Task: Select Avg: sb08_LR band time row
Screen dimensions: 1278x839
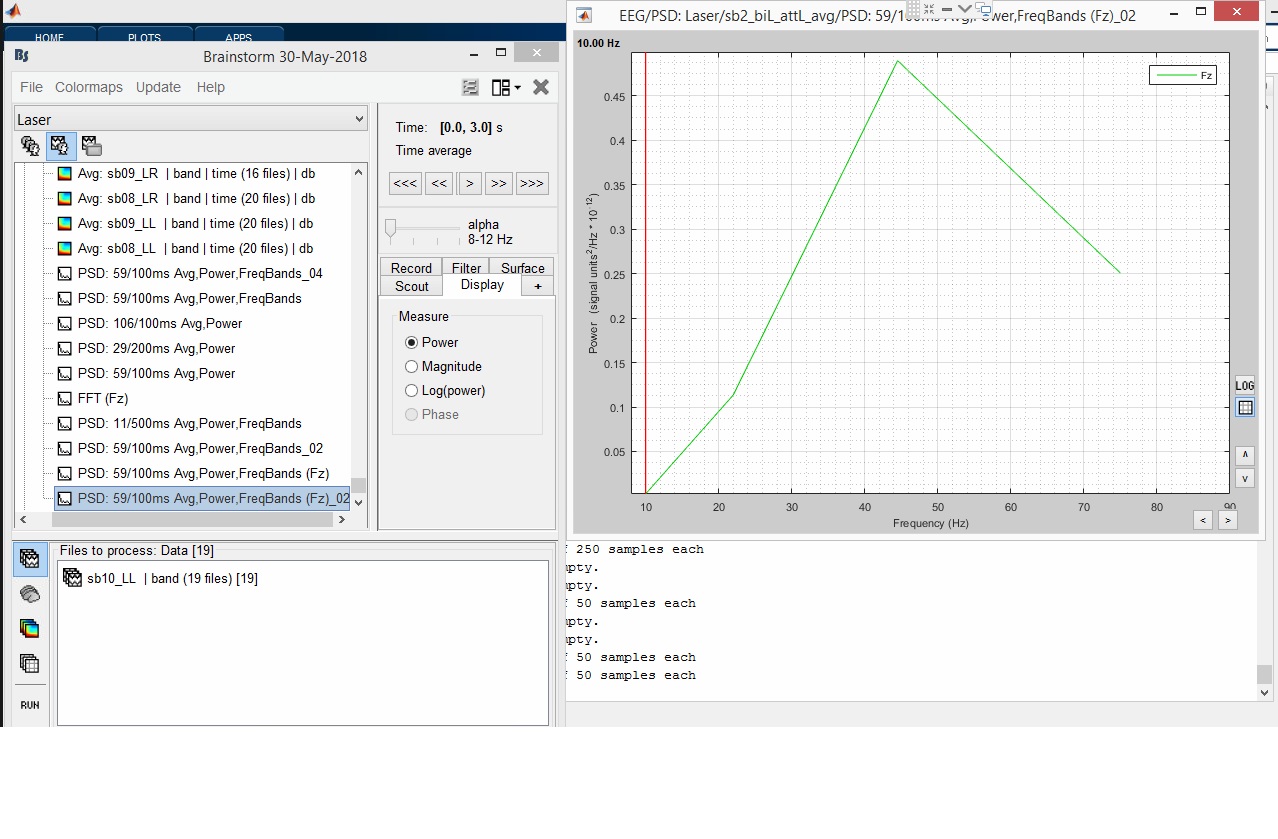Action: pos(196,198)
